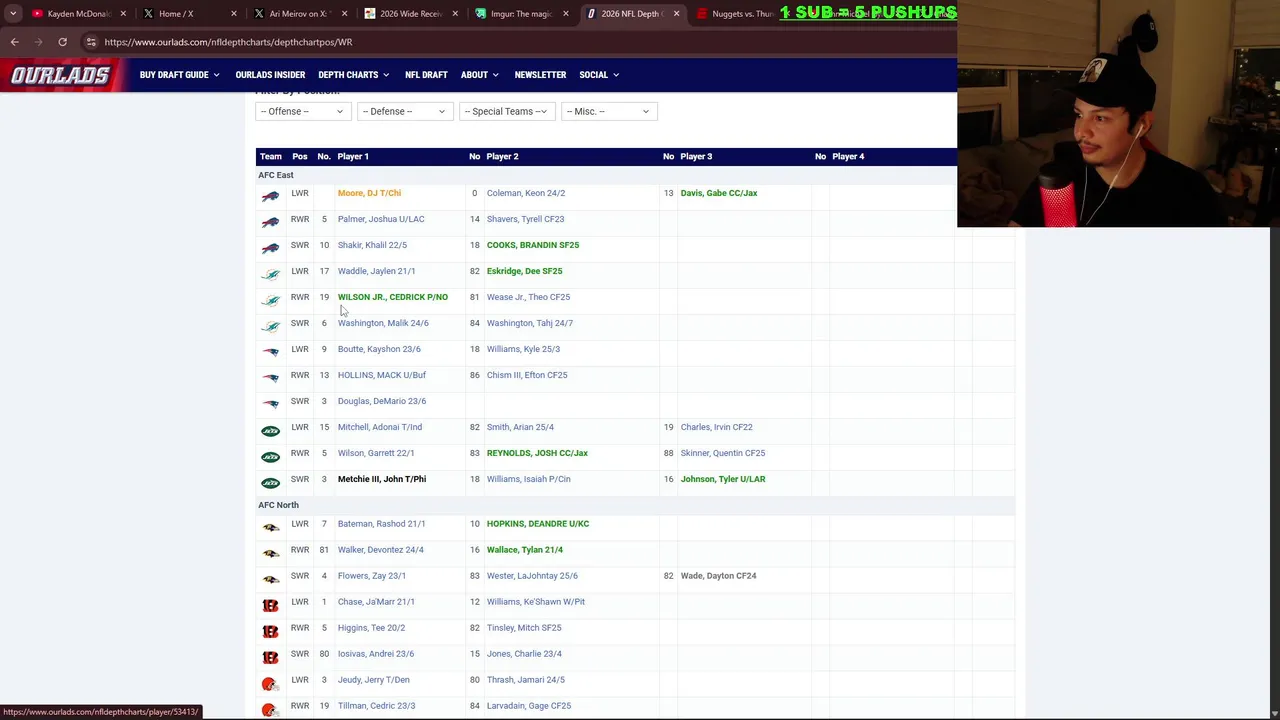Click the AFC North division row label
This screenshot has width=1280, height=720.
pyautogui.click(x=278, y=505)
